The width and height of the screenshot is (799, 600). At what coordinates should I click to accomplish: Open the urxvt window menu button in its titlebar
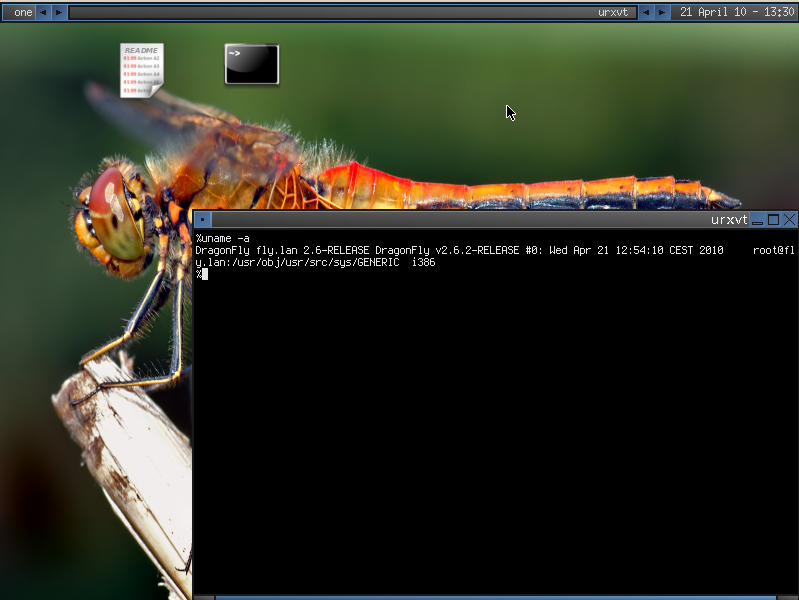(x=202, y=219)
